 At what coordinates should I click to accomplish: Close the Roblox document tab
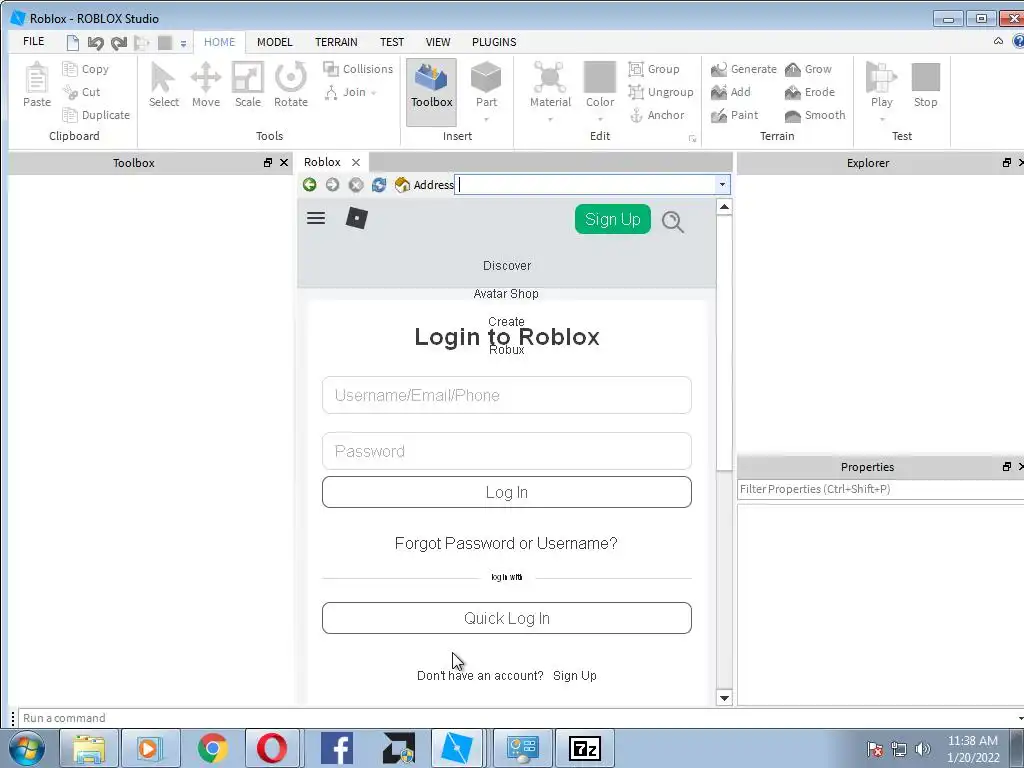coord(356,163)
